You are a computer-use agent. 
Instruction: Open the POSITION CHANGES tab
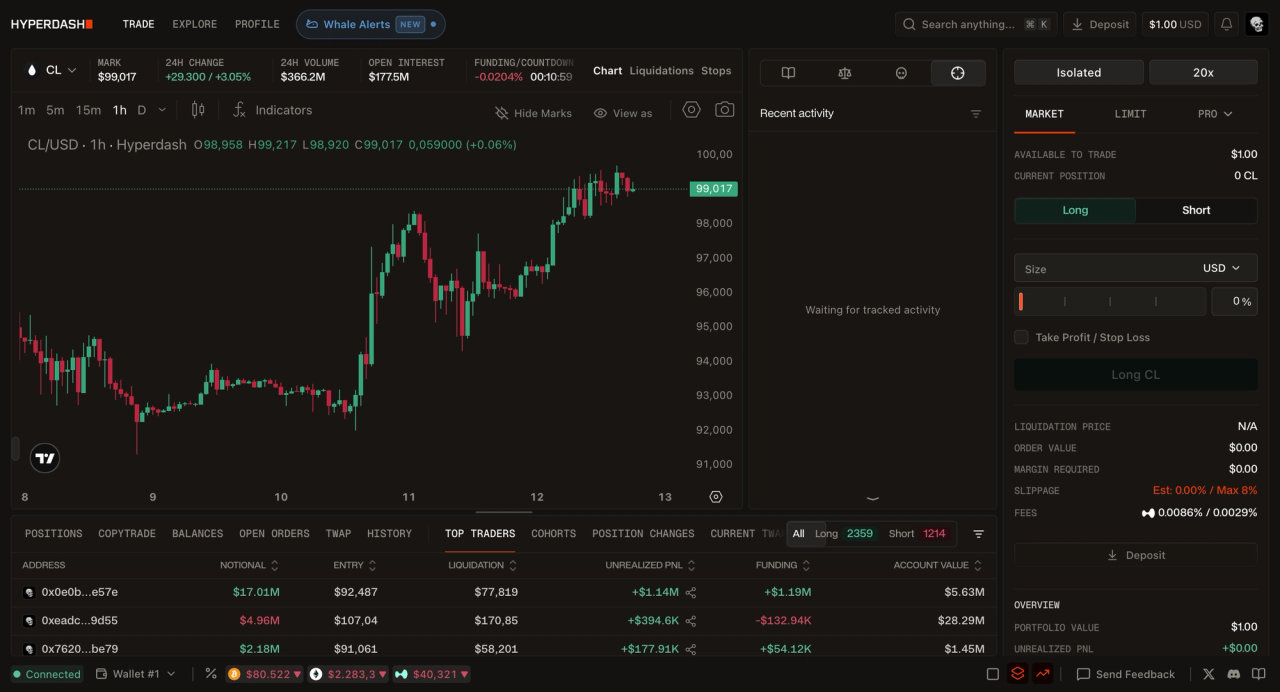click(x=643, y=534)
